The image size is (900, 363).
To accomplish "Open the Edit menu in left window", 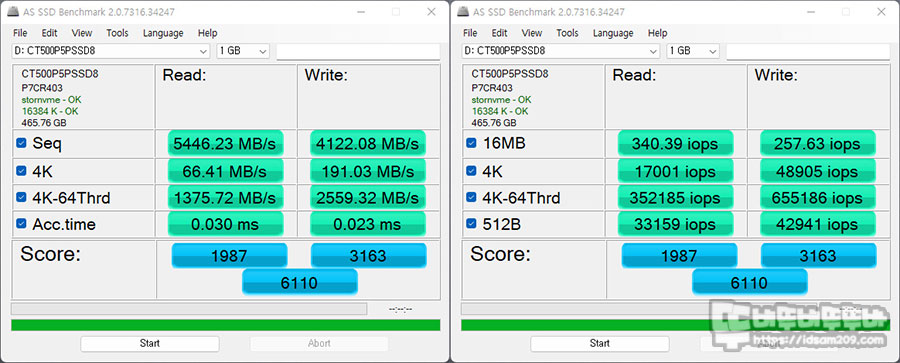I will click(49, 33).
